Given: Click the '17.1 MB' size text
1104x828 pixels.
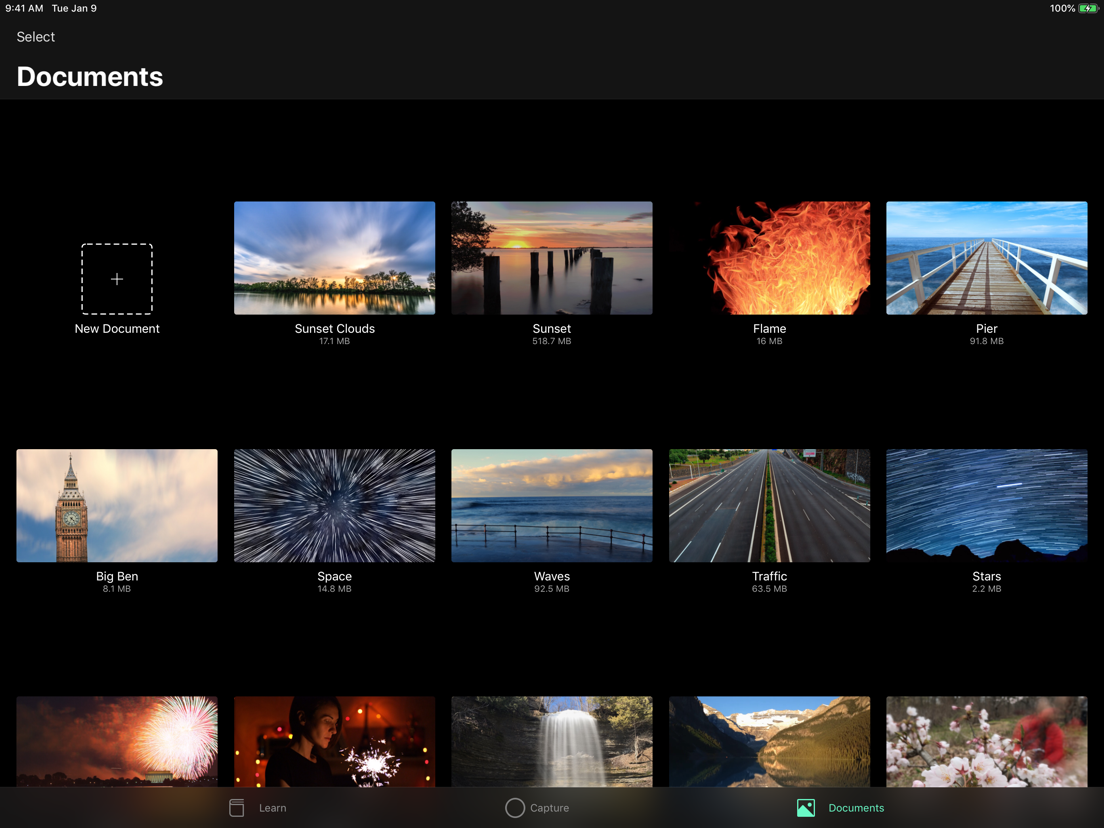Looking at the screenshot, I should 334,341.
